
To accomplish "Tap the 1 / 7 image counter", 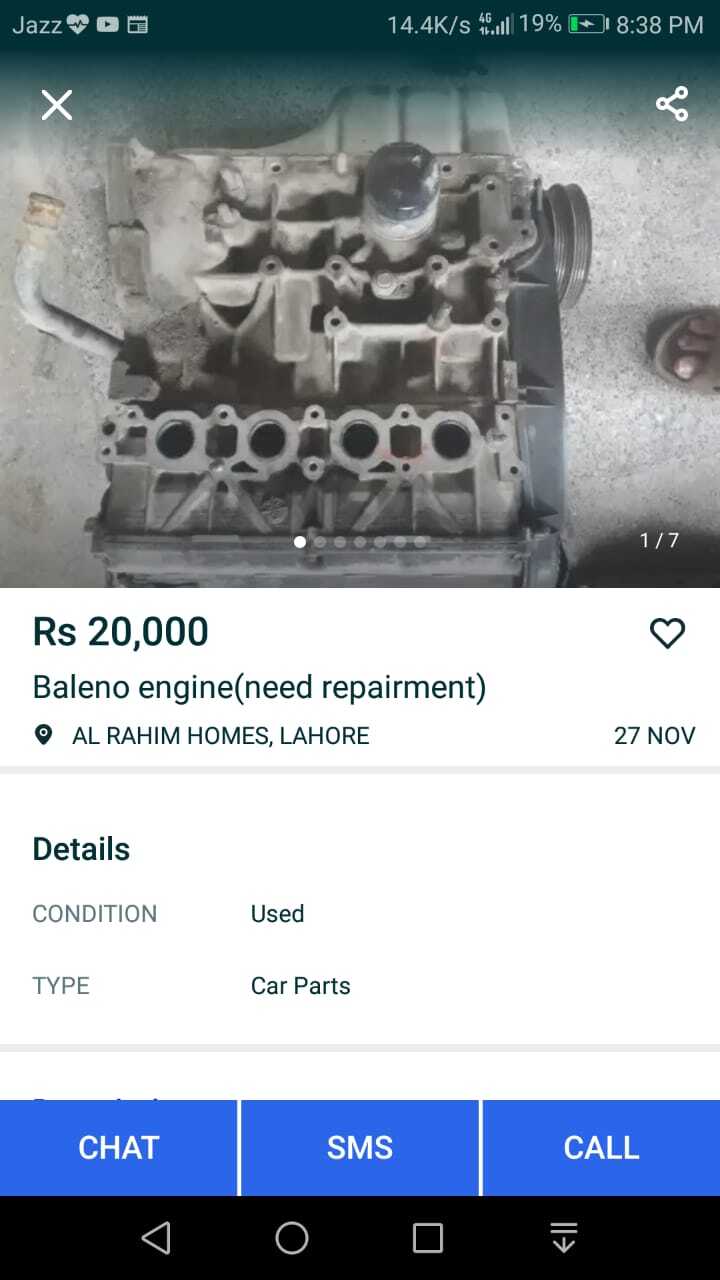I will pos(660,540).
